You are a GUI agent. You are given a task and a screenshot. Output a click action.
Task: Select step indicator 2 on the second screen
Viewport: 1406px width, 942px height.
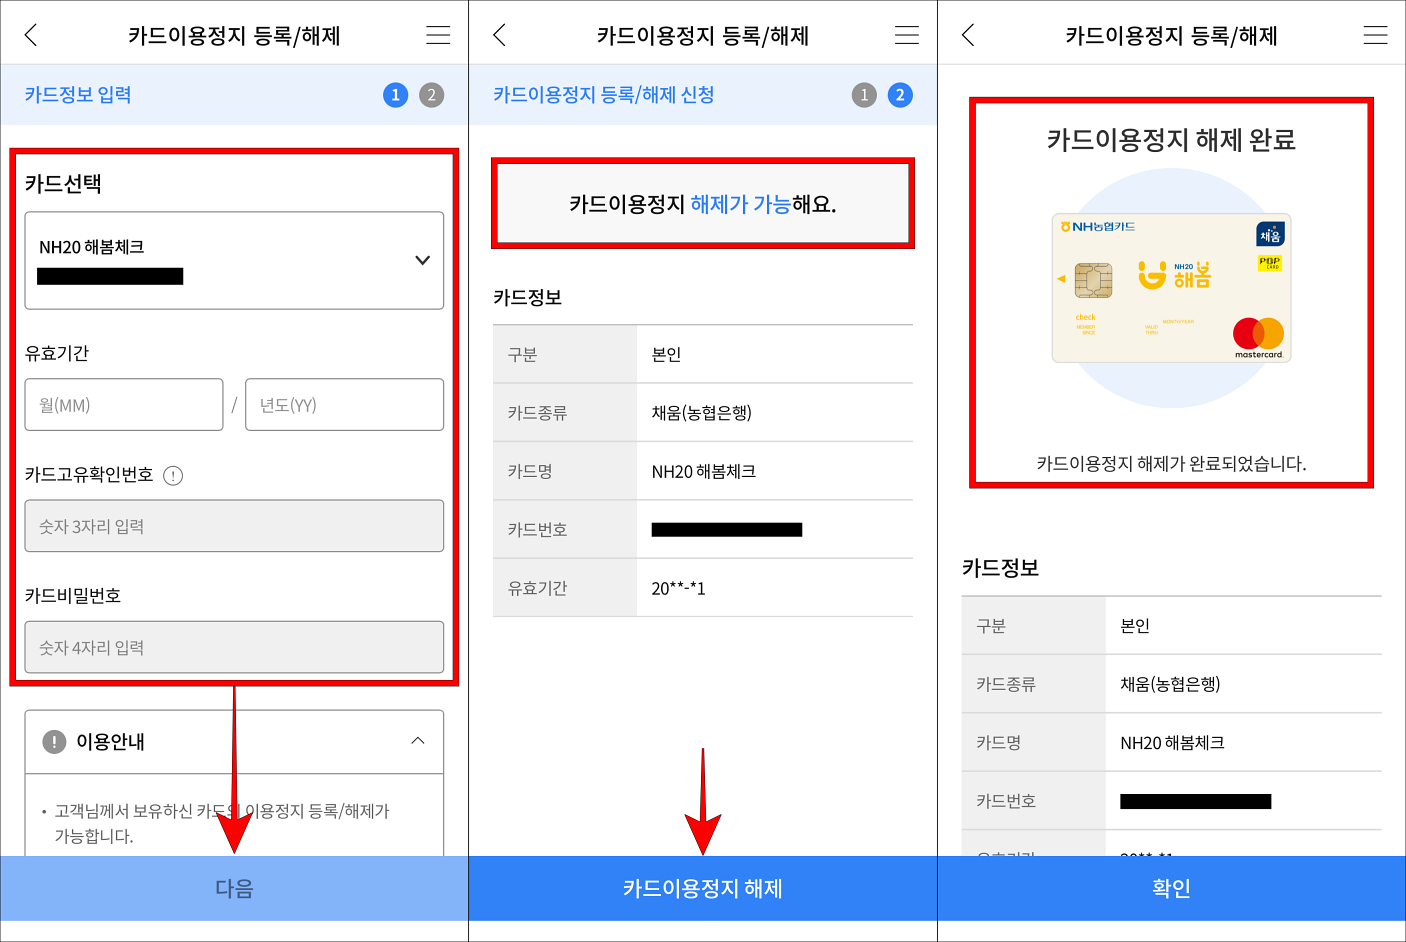coord(900,94)
